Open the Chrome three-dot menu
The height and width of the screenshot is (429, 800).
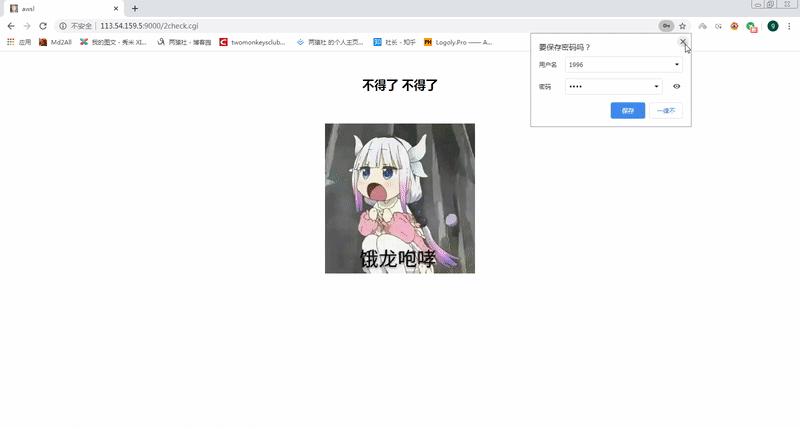pyautogui.click(x=789, y=26)
